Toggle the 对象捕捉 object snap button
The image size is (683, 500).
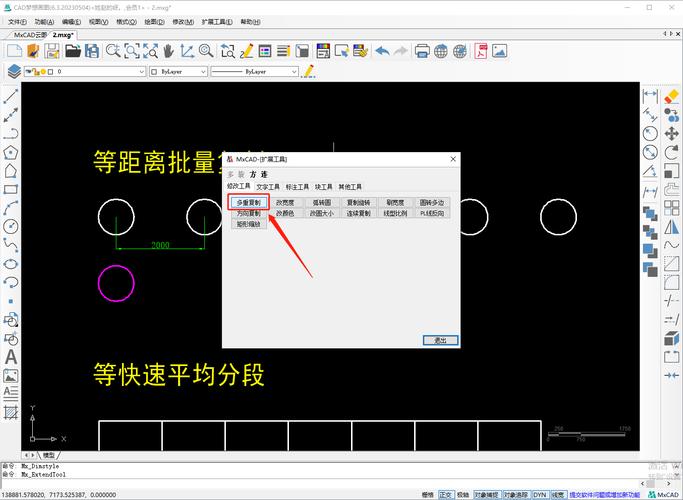coord(486,495)
